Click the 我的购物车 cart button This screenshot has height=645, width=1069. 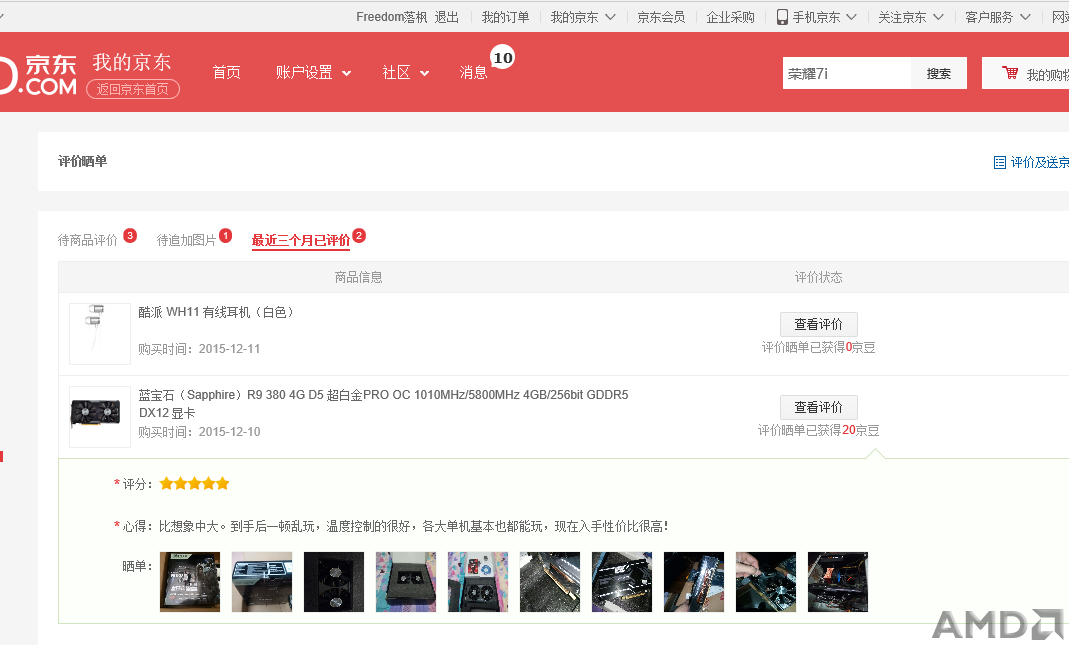pyautogui.click(x=1025, y=73)
